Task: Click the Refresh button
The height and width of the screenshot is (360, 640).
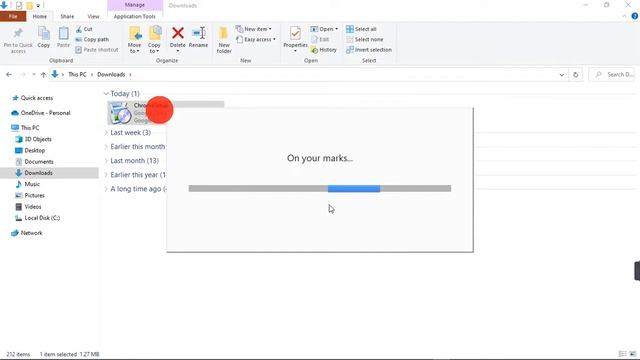Action: pos(576,75)
